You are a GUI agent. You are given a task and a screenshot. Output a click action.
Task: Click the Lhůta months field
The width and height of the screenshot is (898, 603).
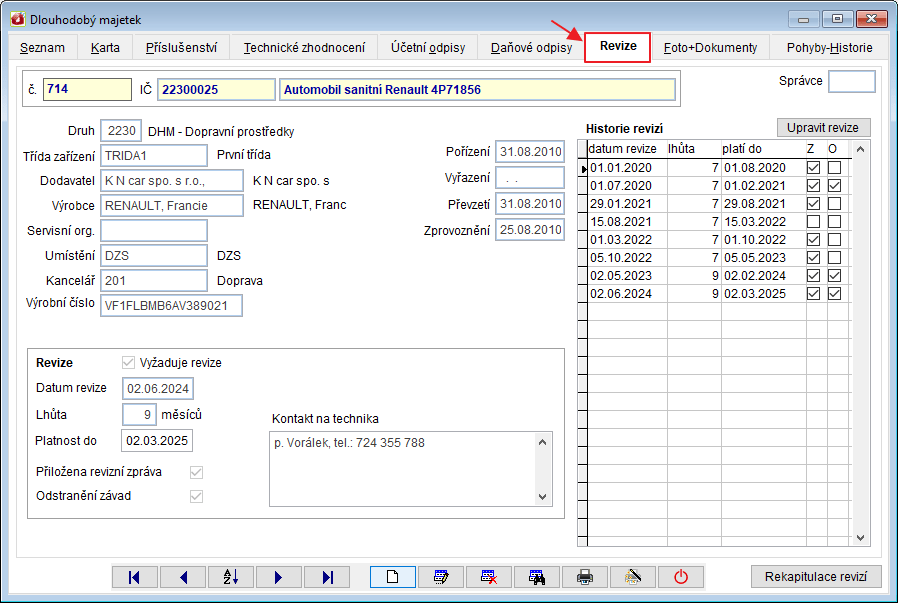pos(139,415)
